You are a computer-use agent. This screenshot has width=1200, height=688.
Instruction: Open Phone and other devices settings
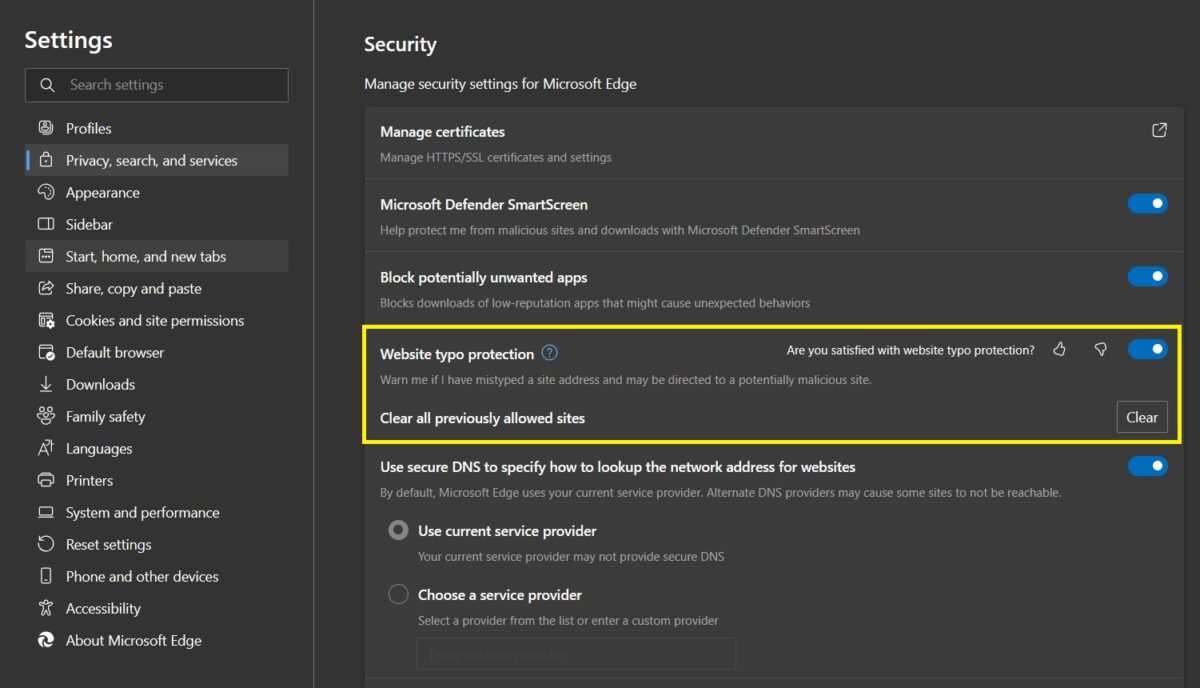click(156, 576)
